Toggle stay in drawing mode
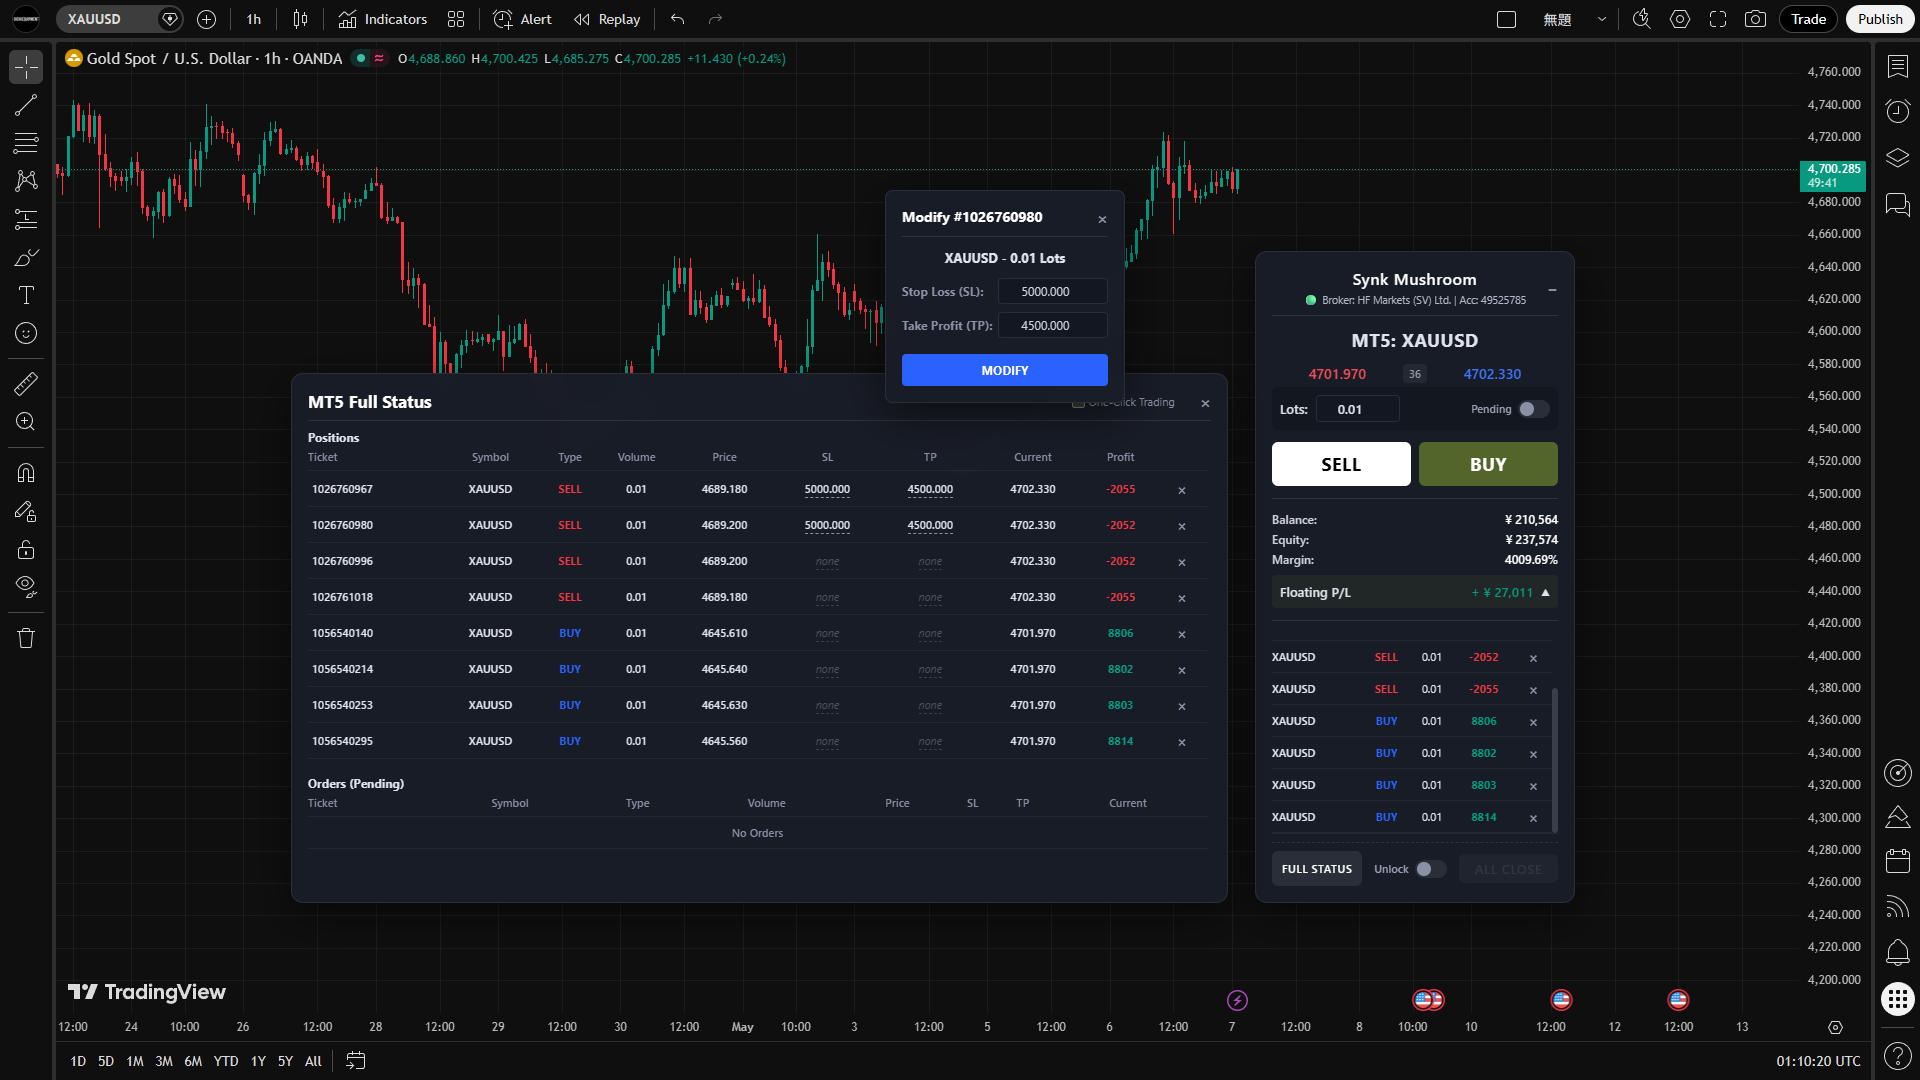This screenshot has height=1080, width=1920. coord(26,511)
